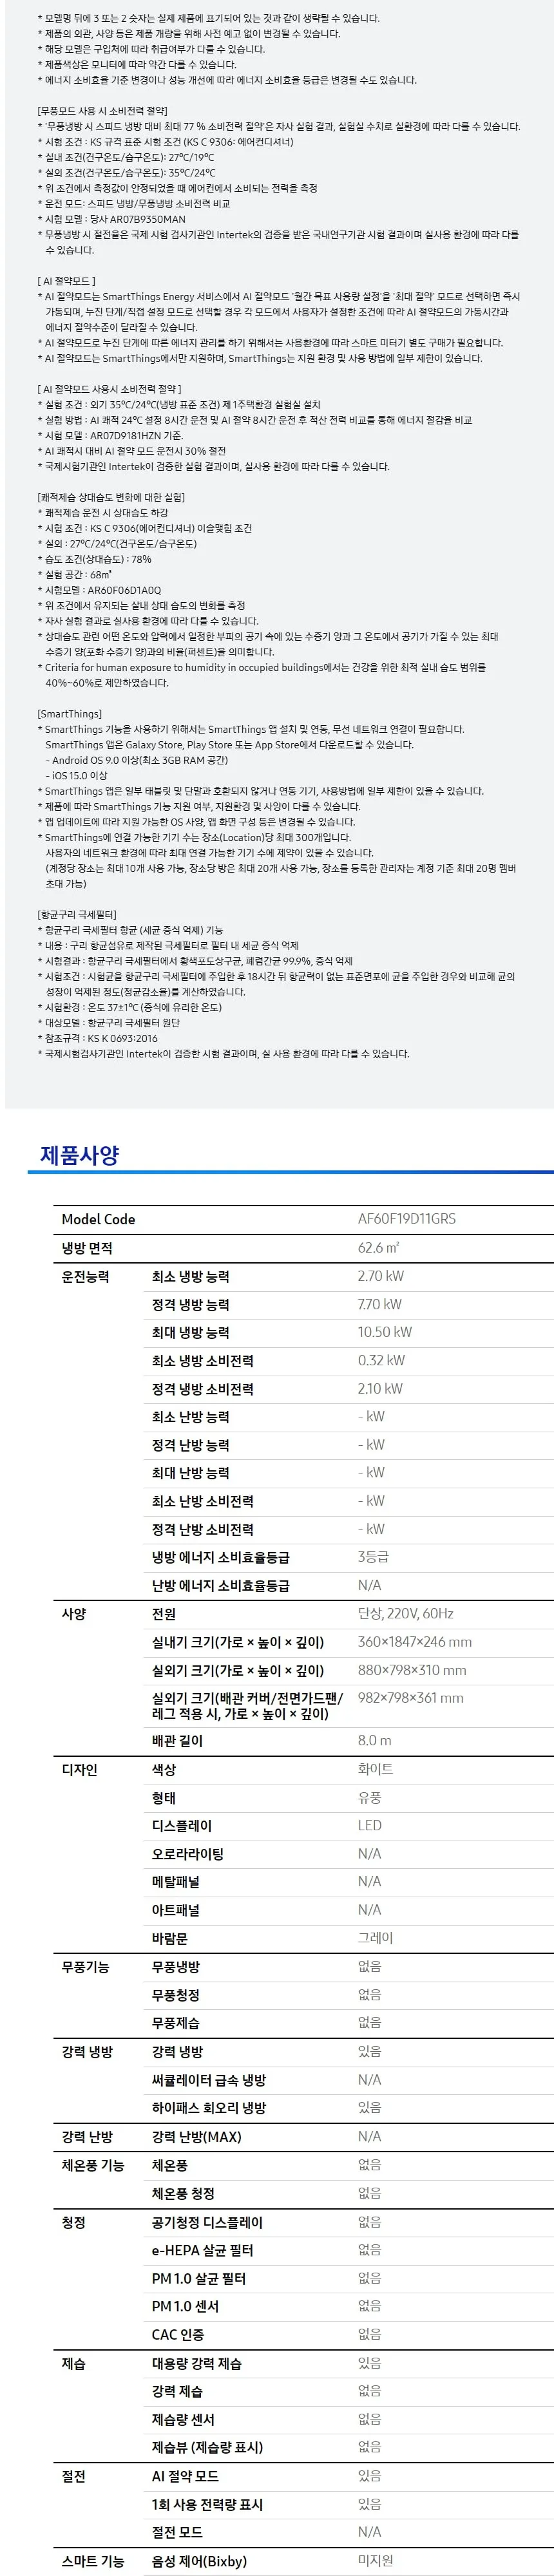
Task: Click the '냉방 면적' row label
Action: click(87, 1248)
